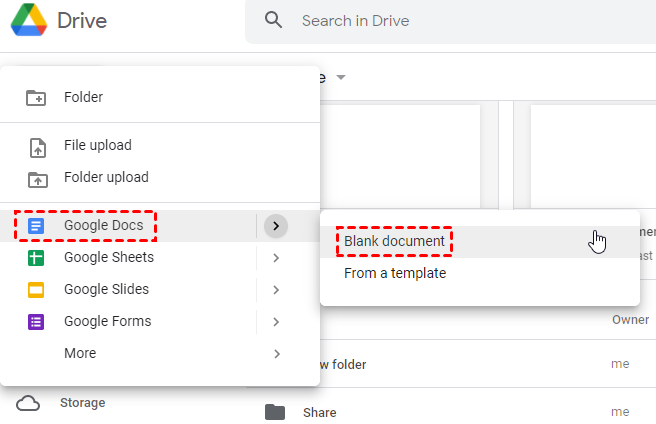Click the File upload icon
Viewport: 656px width, 424px height.
click(x=36, y=146)
